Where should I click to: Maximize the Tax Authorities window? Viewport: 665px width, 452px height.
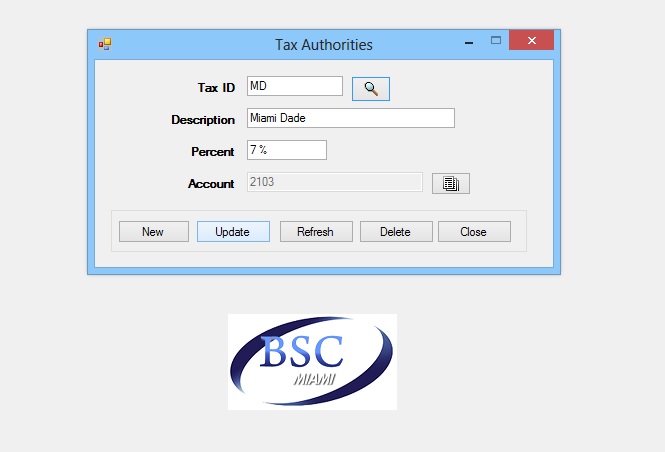tap(496, 40)
